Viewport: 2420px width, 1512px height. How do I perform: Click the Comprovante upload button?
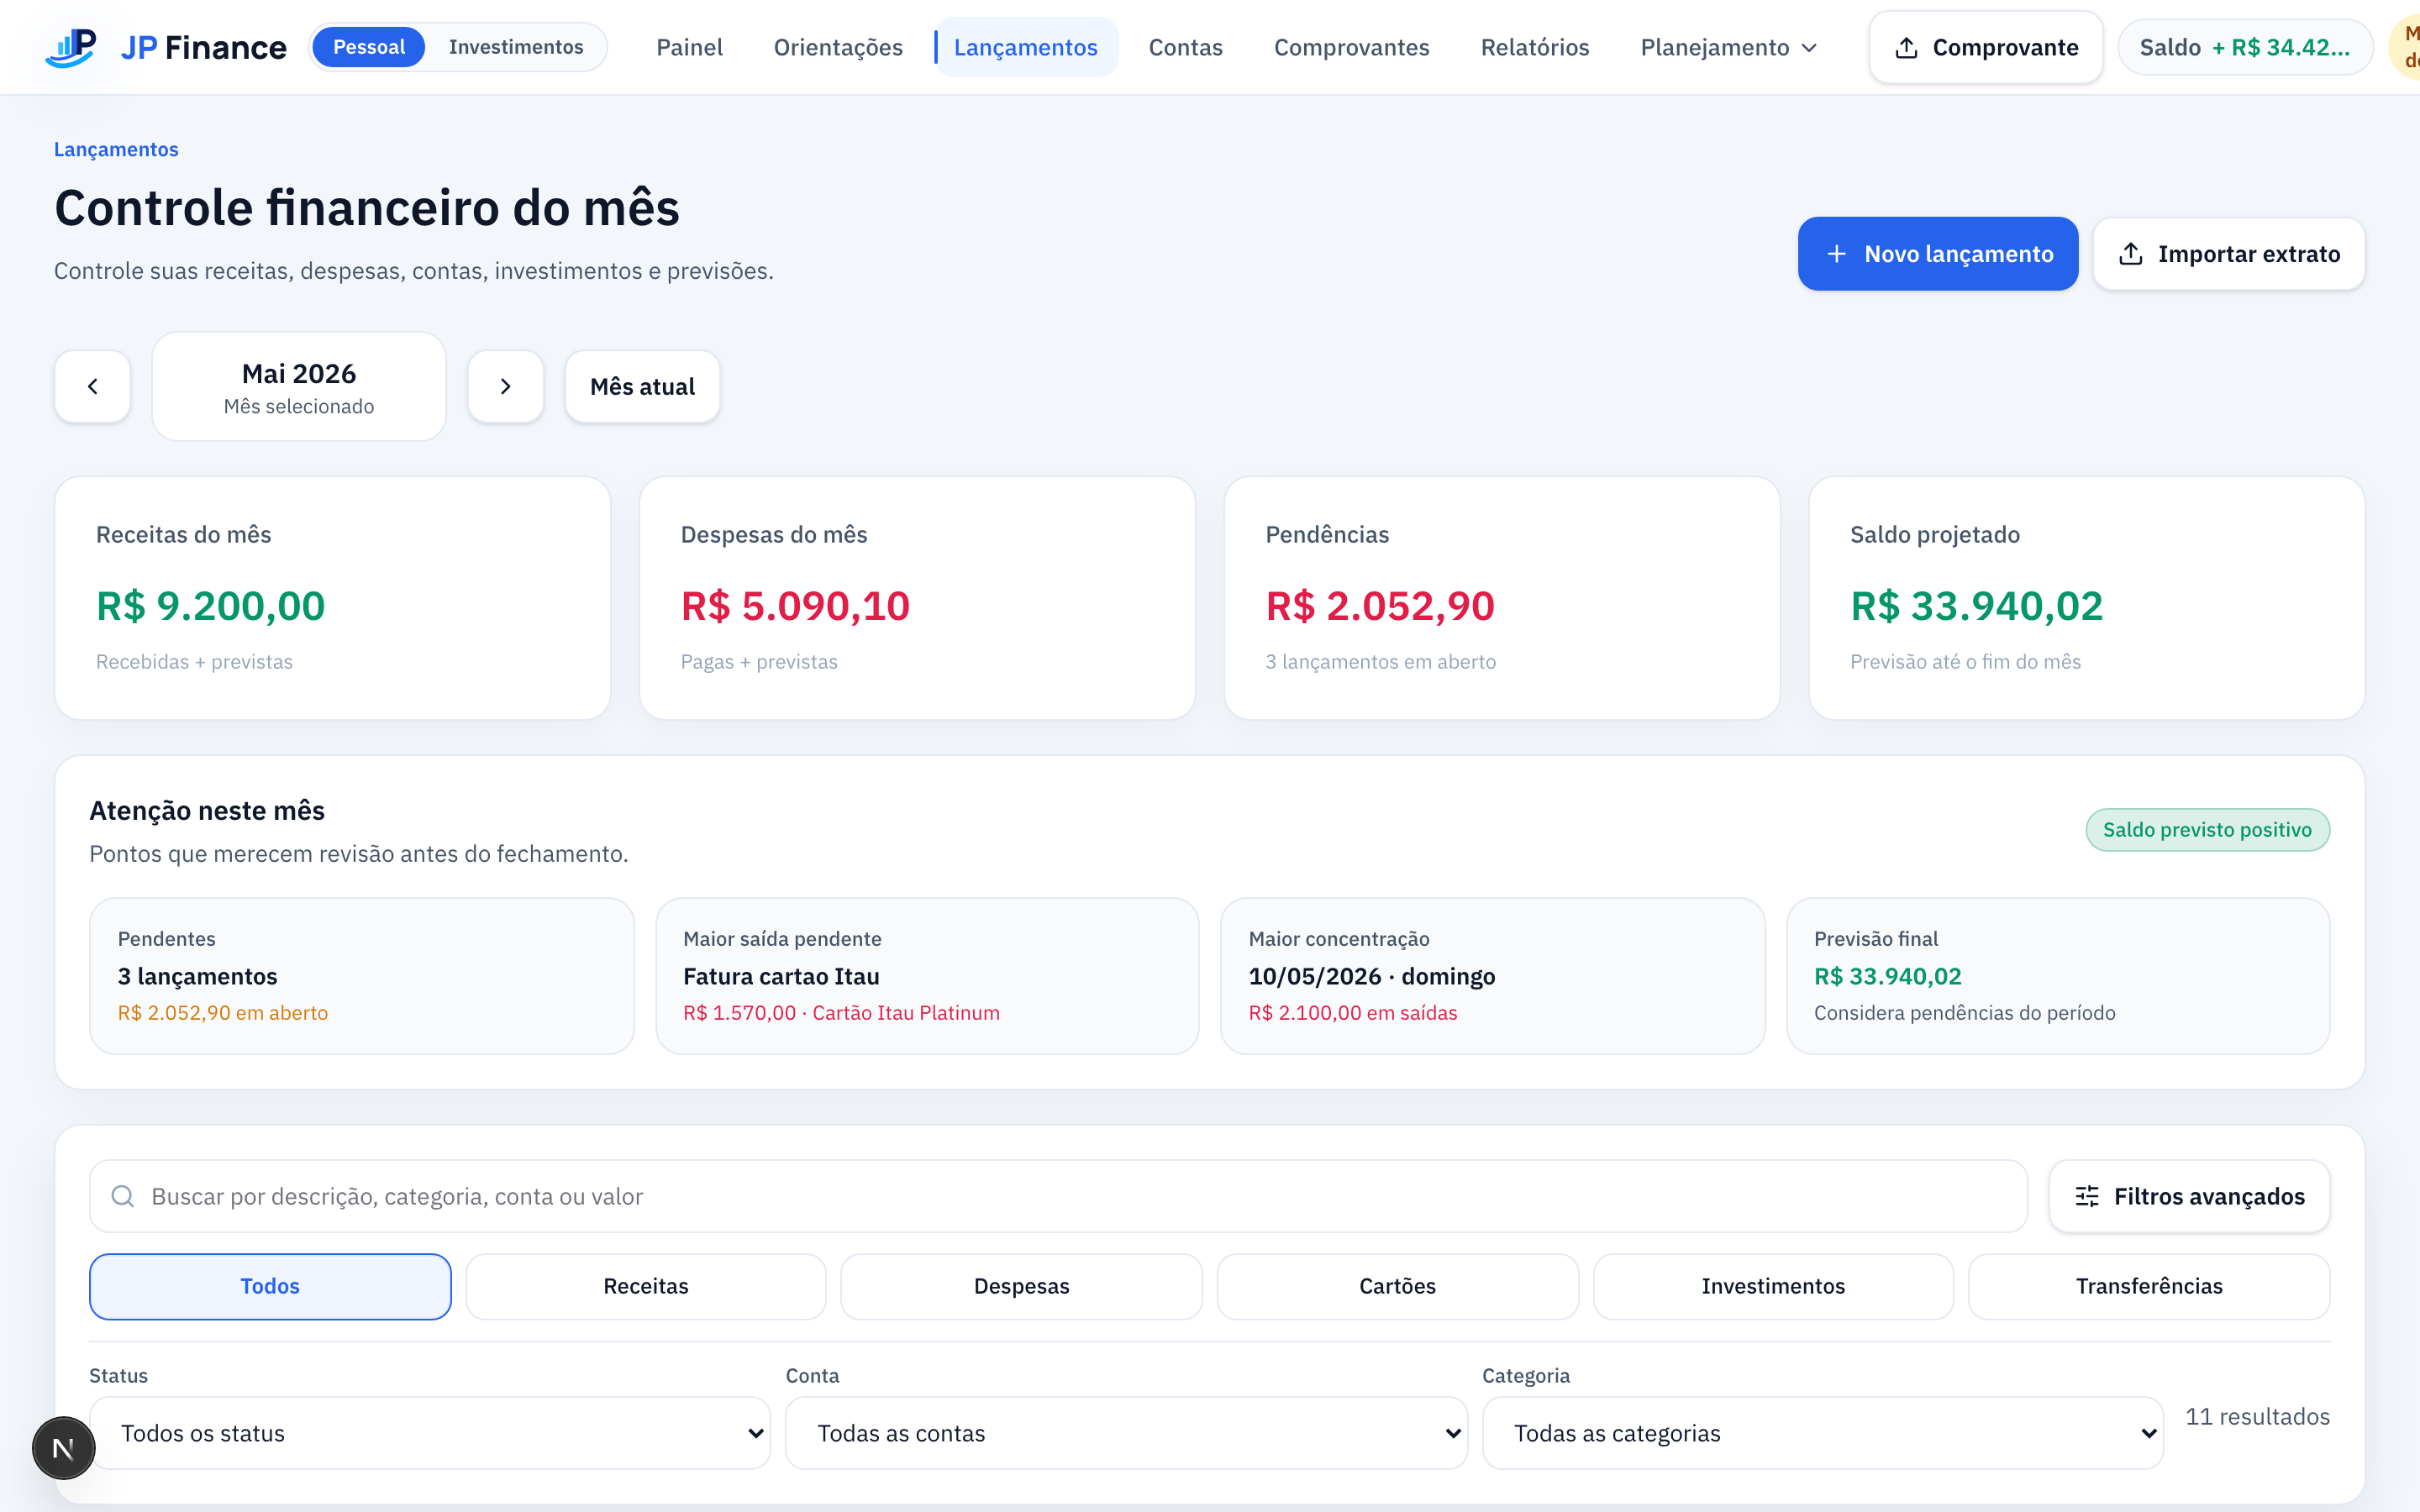(x=1986, y=47)
